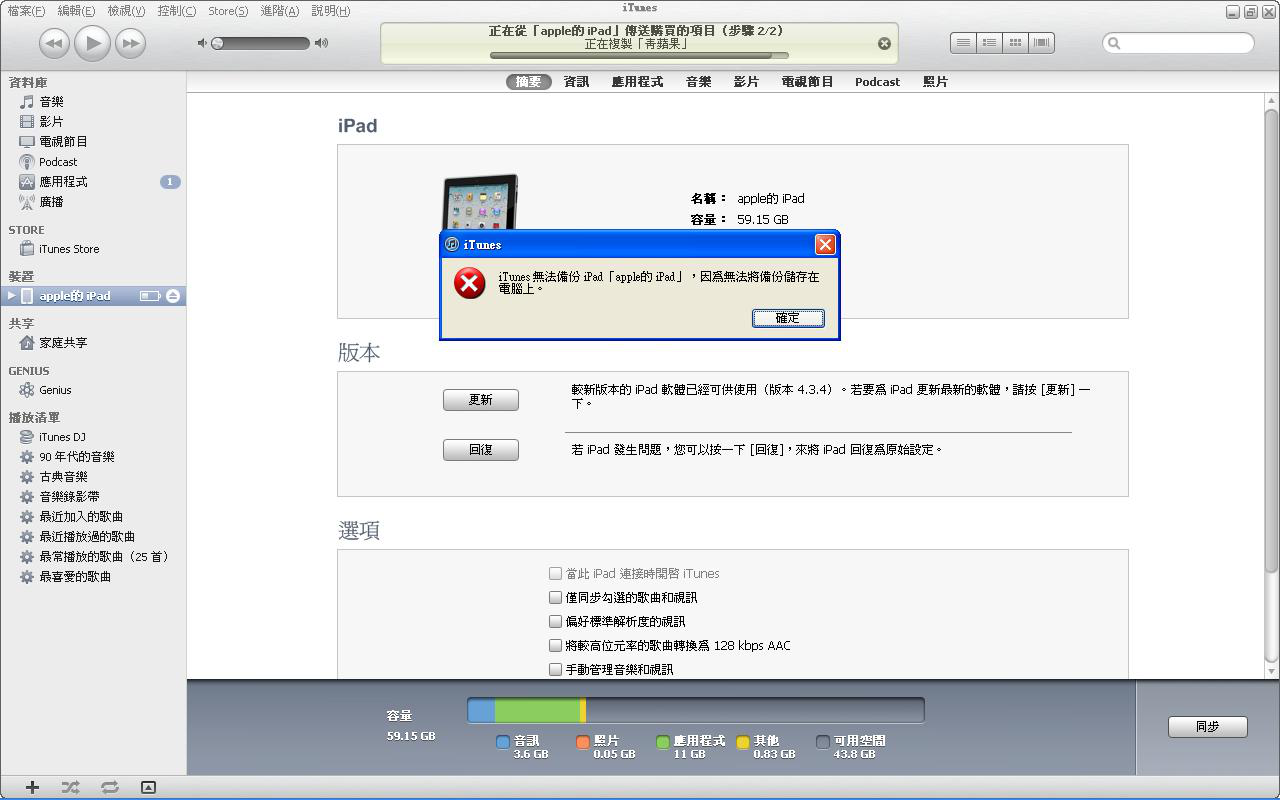Switch to the 照片 tab

pyautogui.click(x=935, y=82)
